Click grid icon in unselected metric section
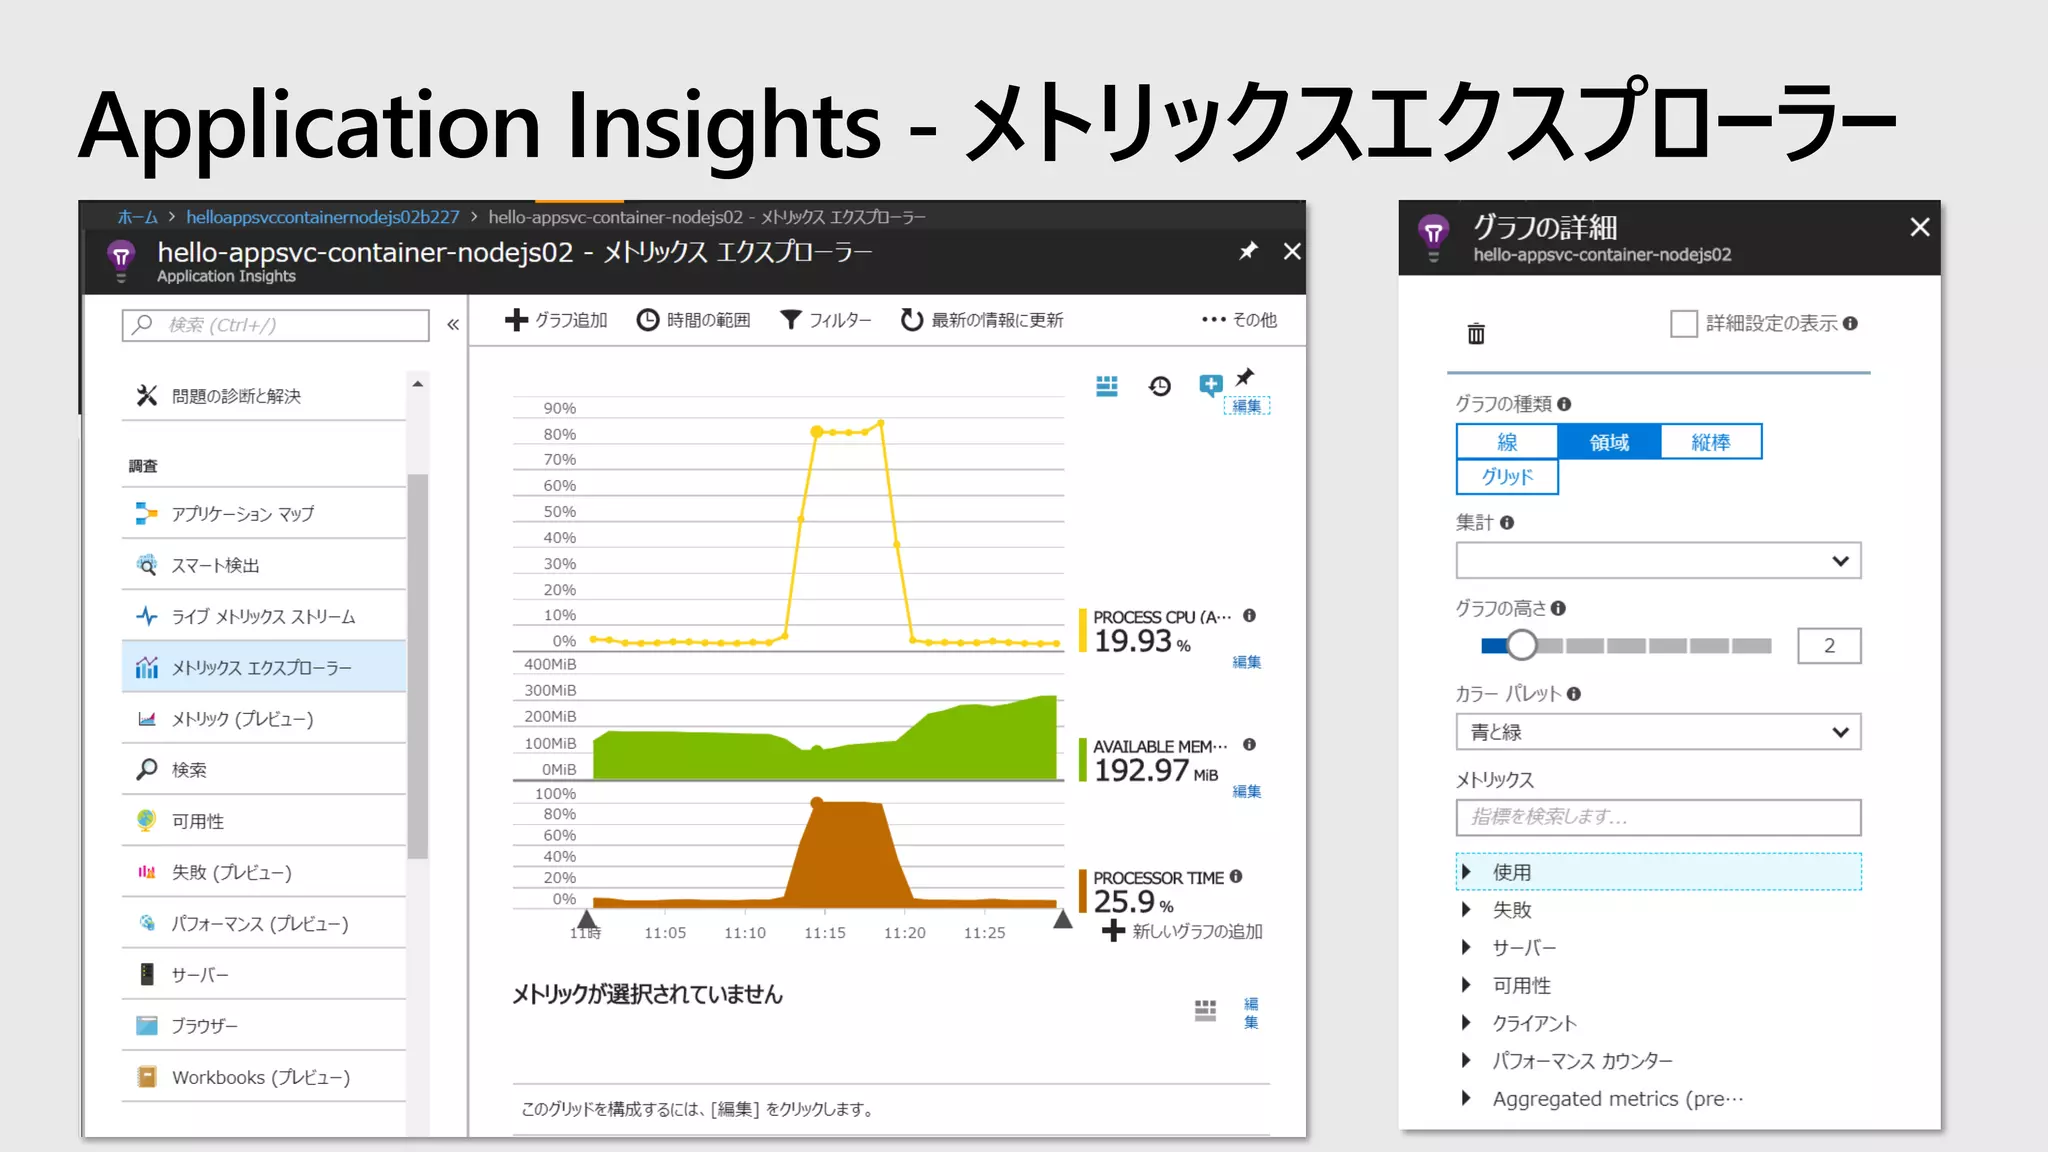This screenshot has width=2048, height=1152. point(1205,1010)
